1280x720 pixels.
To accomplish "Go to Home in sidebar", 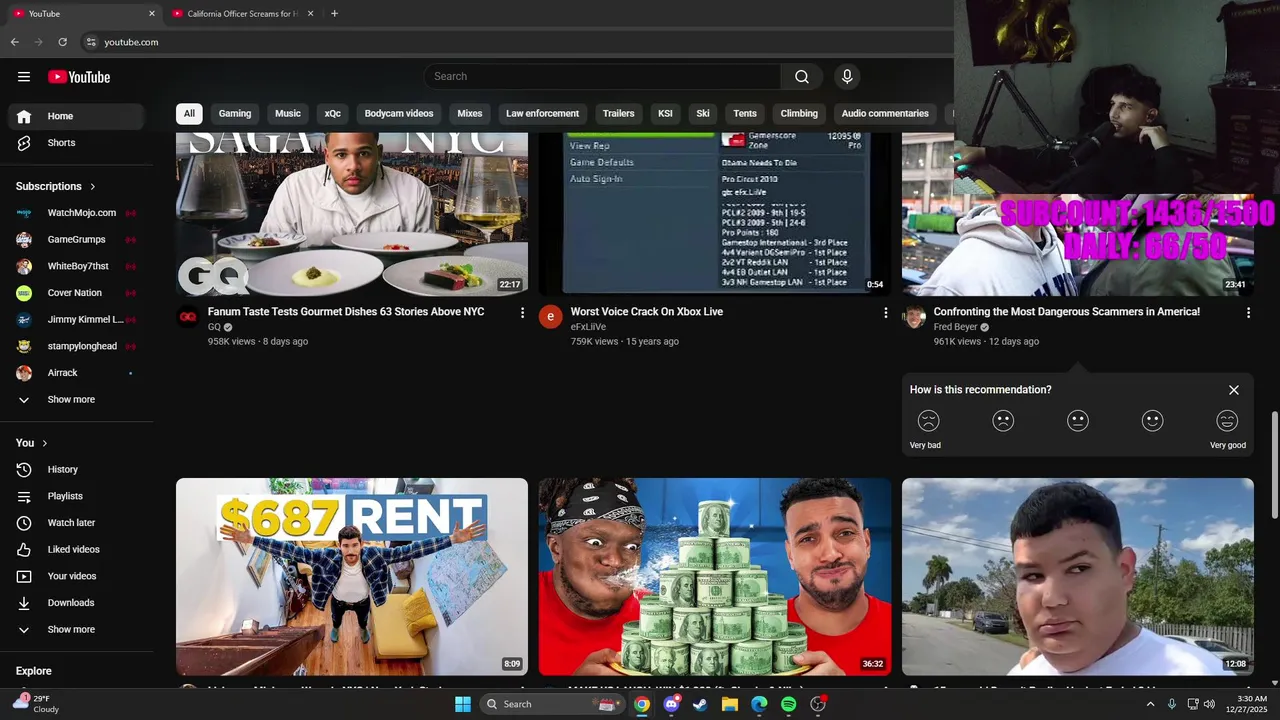I will 77,116.
